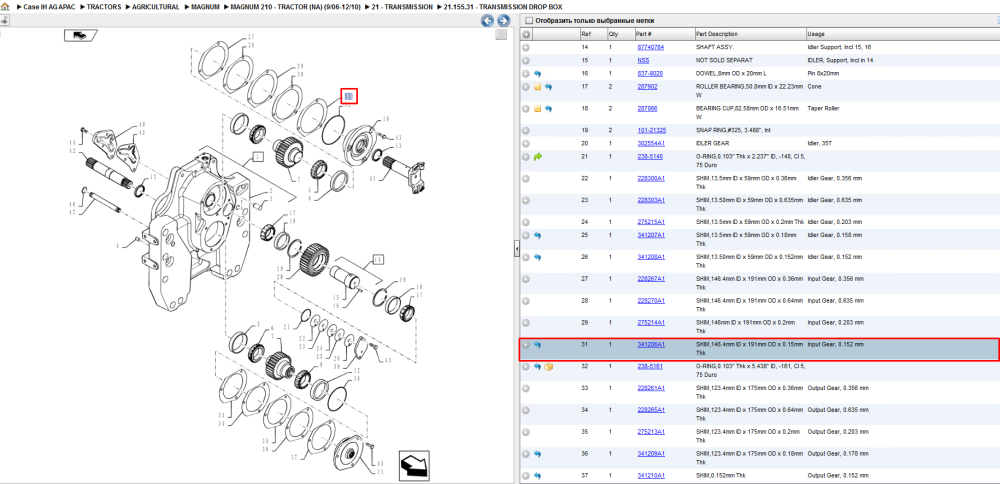Image resolution: width=1000 pixels, height=484 pixels.
Task: Enable 'Отобразить только выбранные метки' checkbox
Action: pos(527,20)
